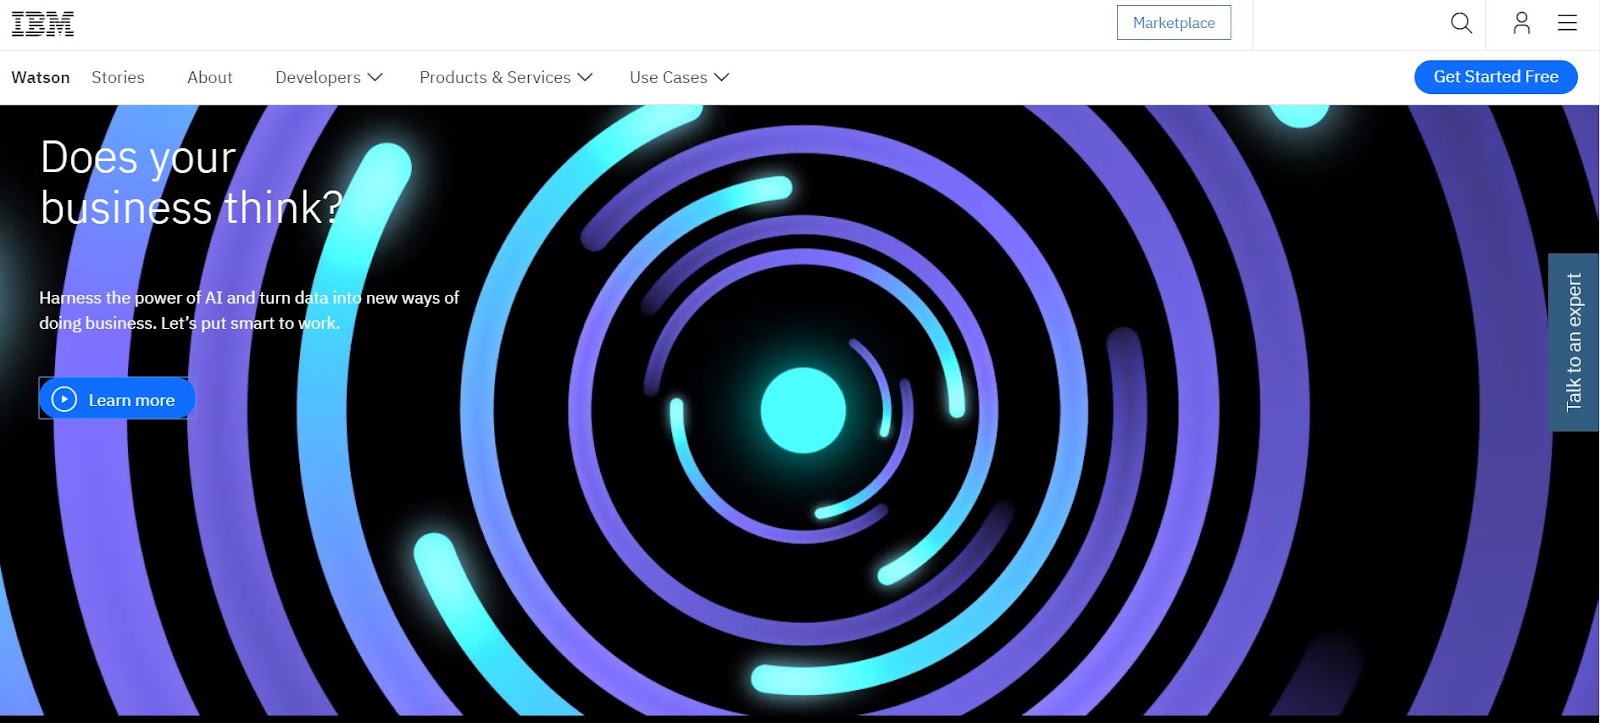Click the IBM logo
Screen dimensions: 1600x723
[43, 23]
